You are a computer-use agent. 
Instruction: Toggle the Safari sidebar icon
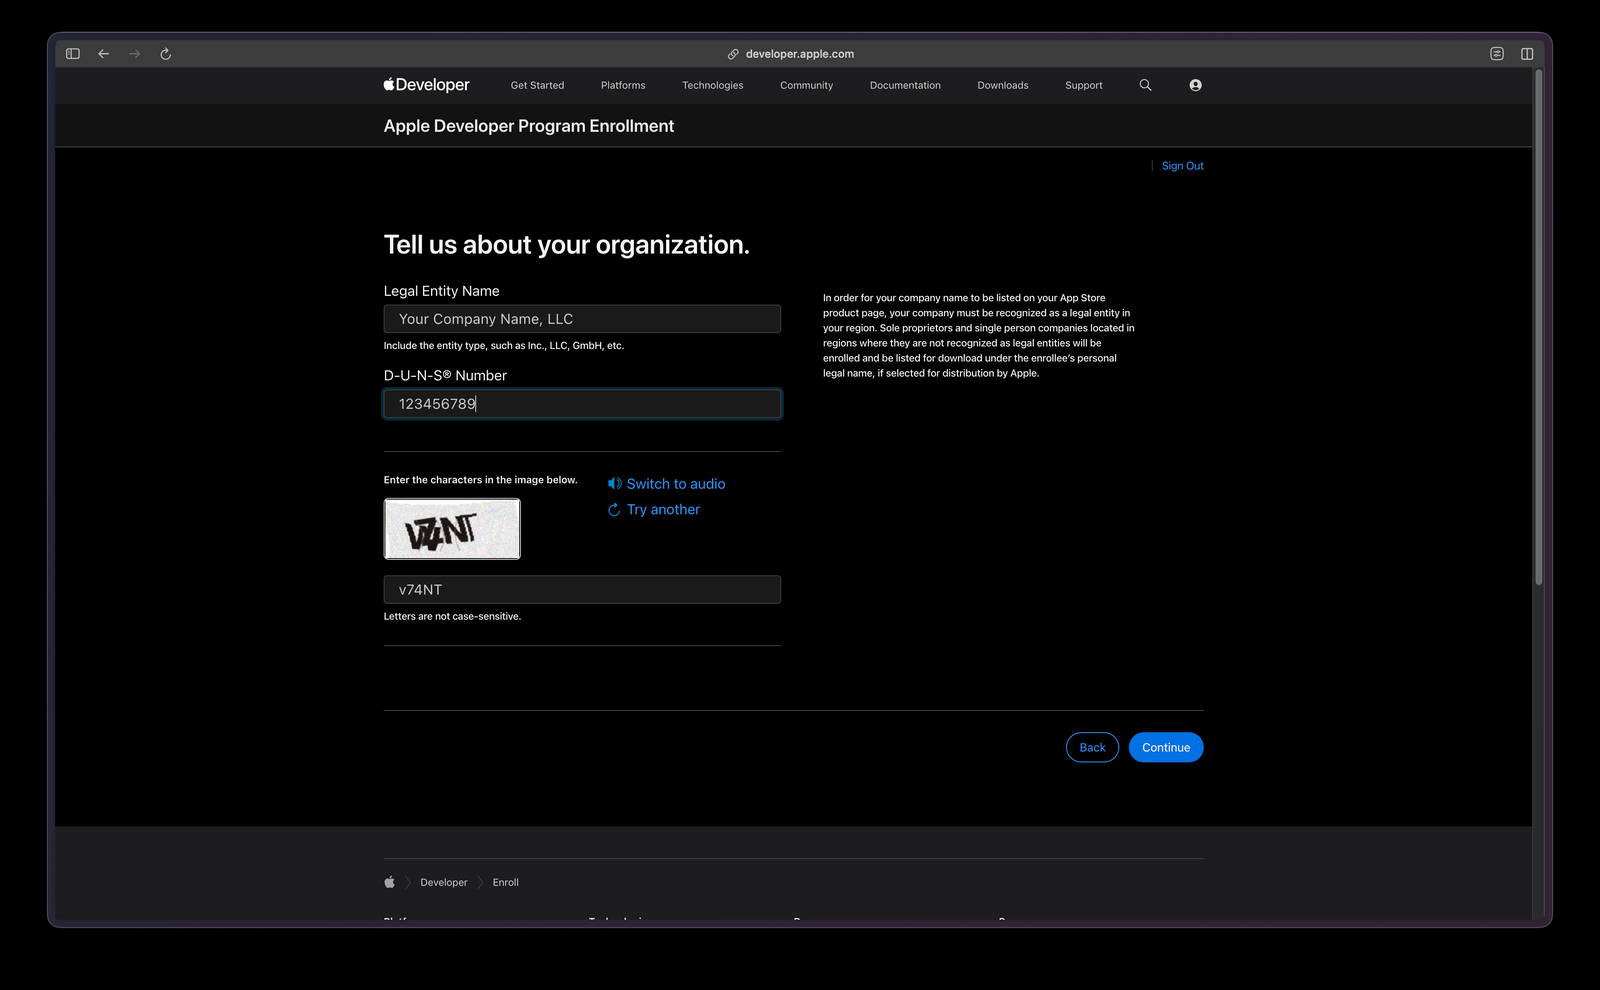click(73, 54)
